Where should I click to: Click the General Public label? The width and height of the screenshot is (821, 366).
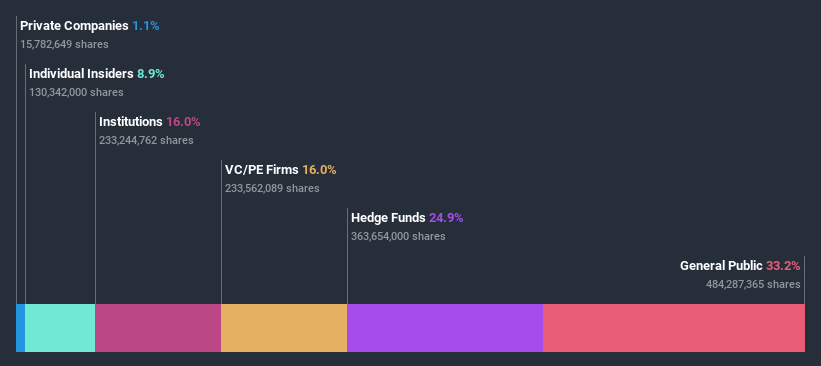(721, 266)
